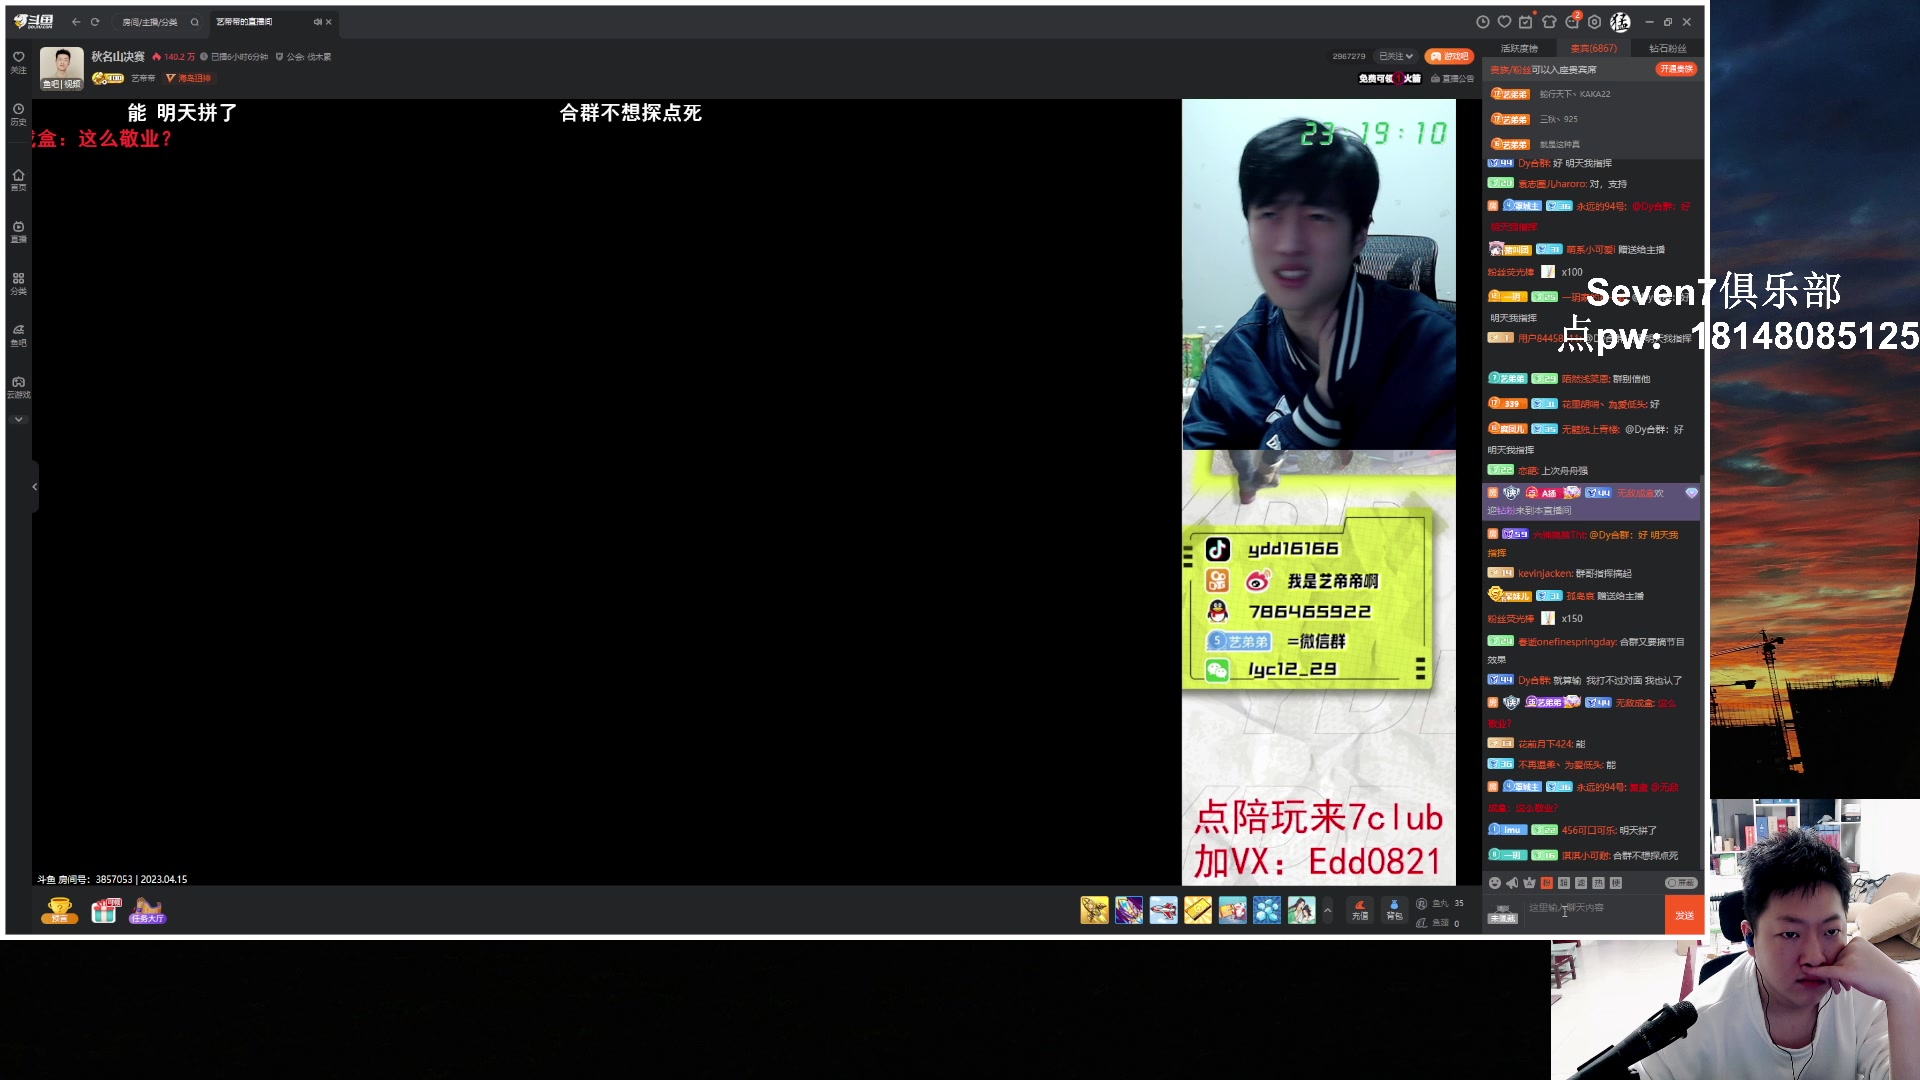1920x1080 pixels.
Task: Click the 开通贵族 button
Action: tap(1676, 69)
